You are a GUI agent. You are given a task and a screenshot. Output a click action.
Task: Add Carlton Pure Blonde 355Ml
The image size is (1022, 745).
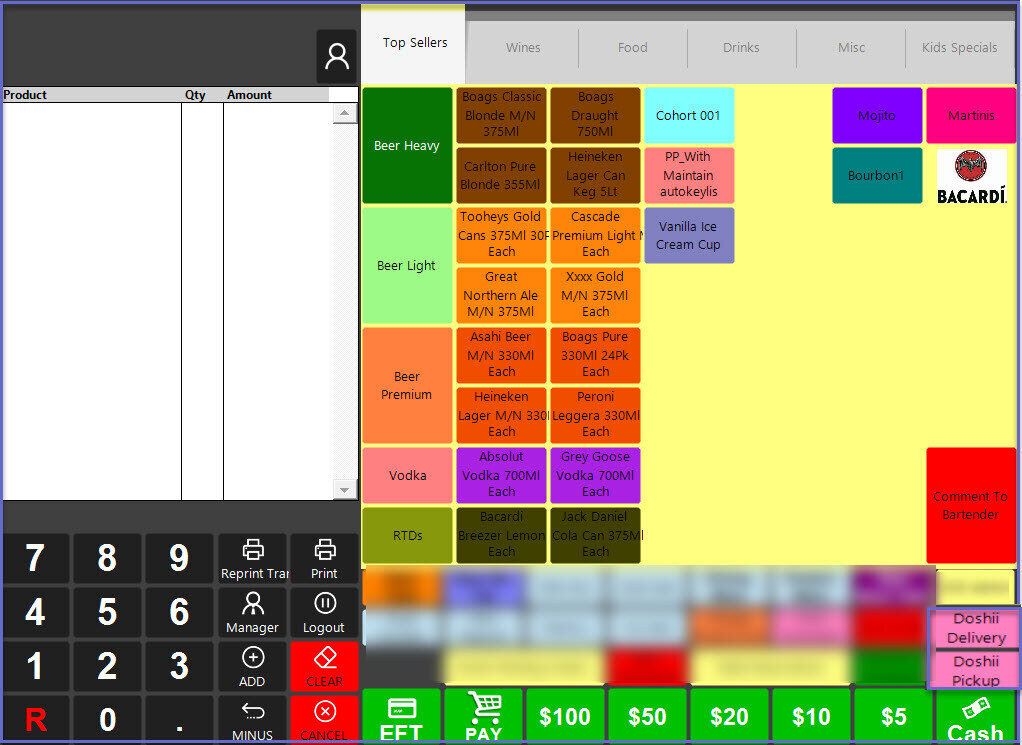tap(501, 175)
